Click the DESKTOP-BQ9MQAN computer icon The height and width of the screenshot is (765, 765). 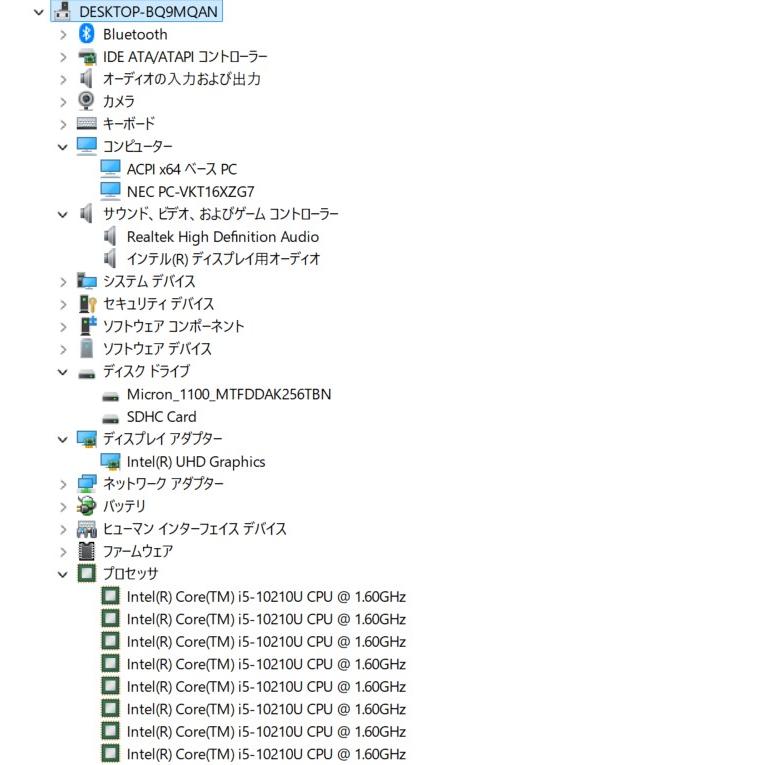click(x=62, y=11)
